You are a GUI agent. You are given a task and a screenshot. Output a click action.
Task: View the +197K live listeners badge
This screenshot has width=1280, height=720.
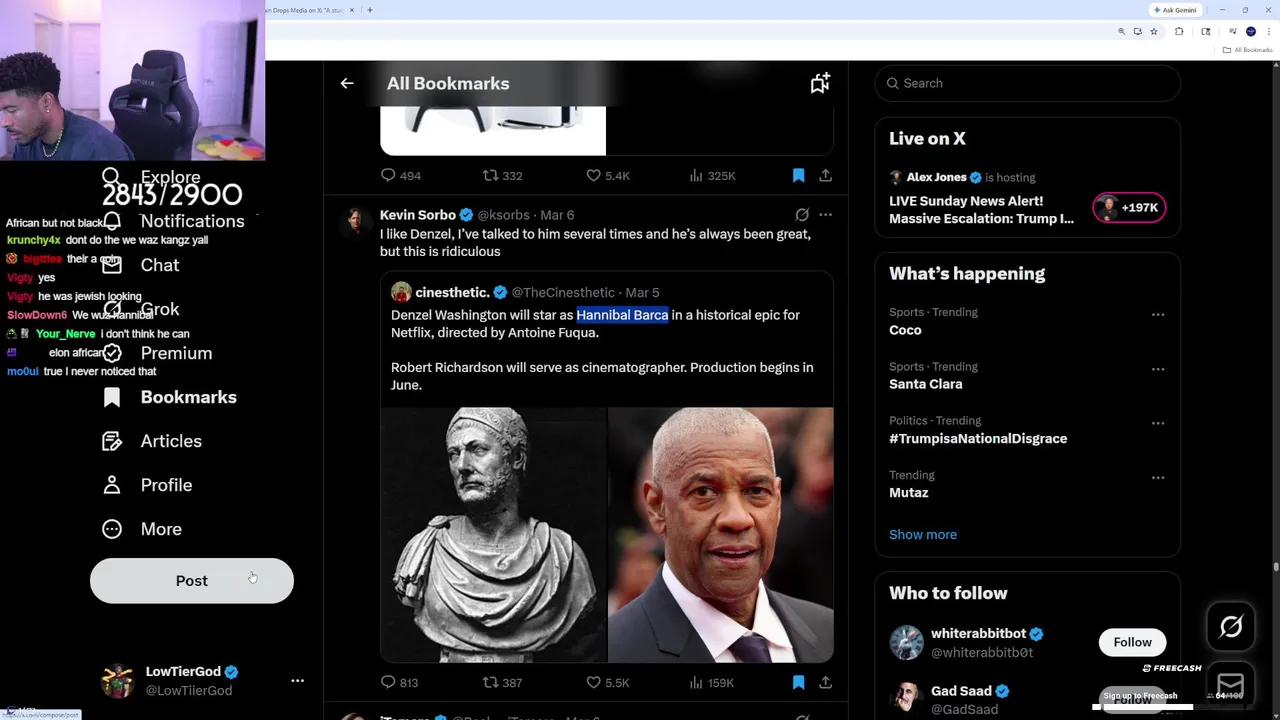pyautogui.click(x=1129, y=208)
